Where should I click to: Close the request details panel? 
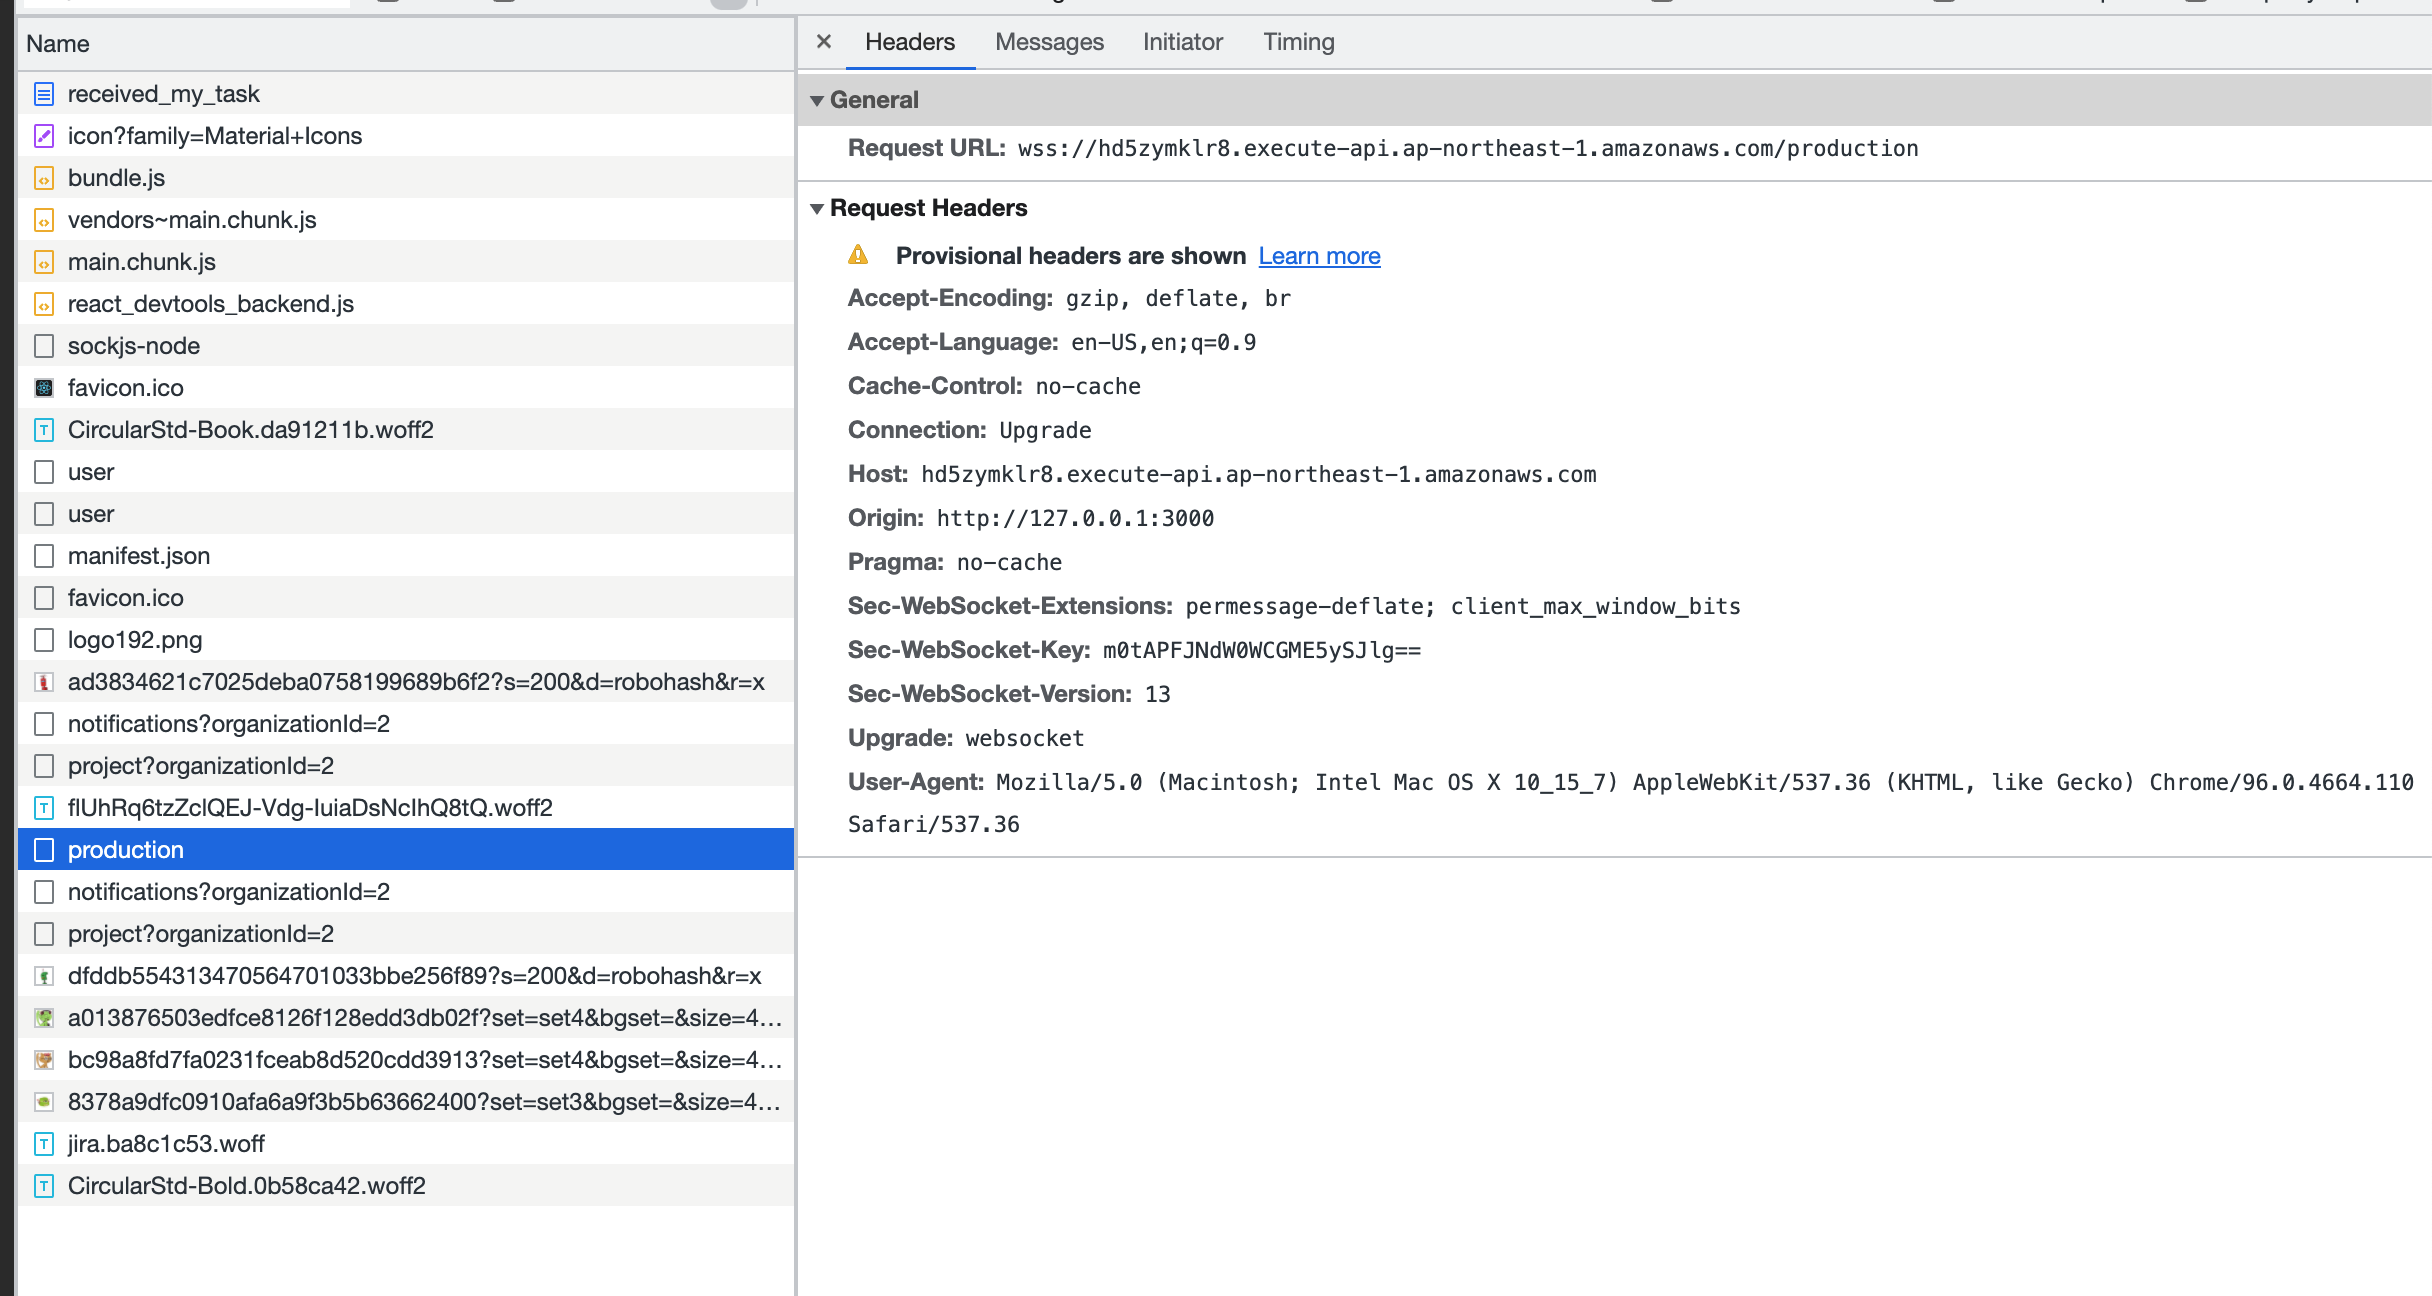[824, 42]
